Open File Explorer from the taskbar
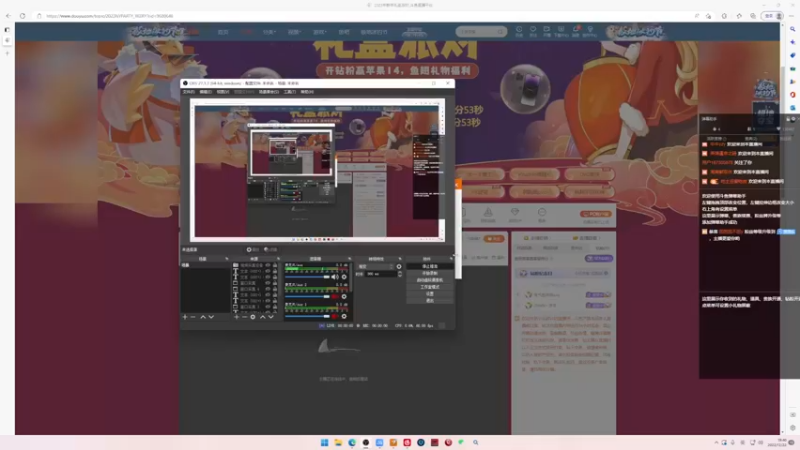The height and width of the screenshot is (450, 800). point(338,442)
